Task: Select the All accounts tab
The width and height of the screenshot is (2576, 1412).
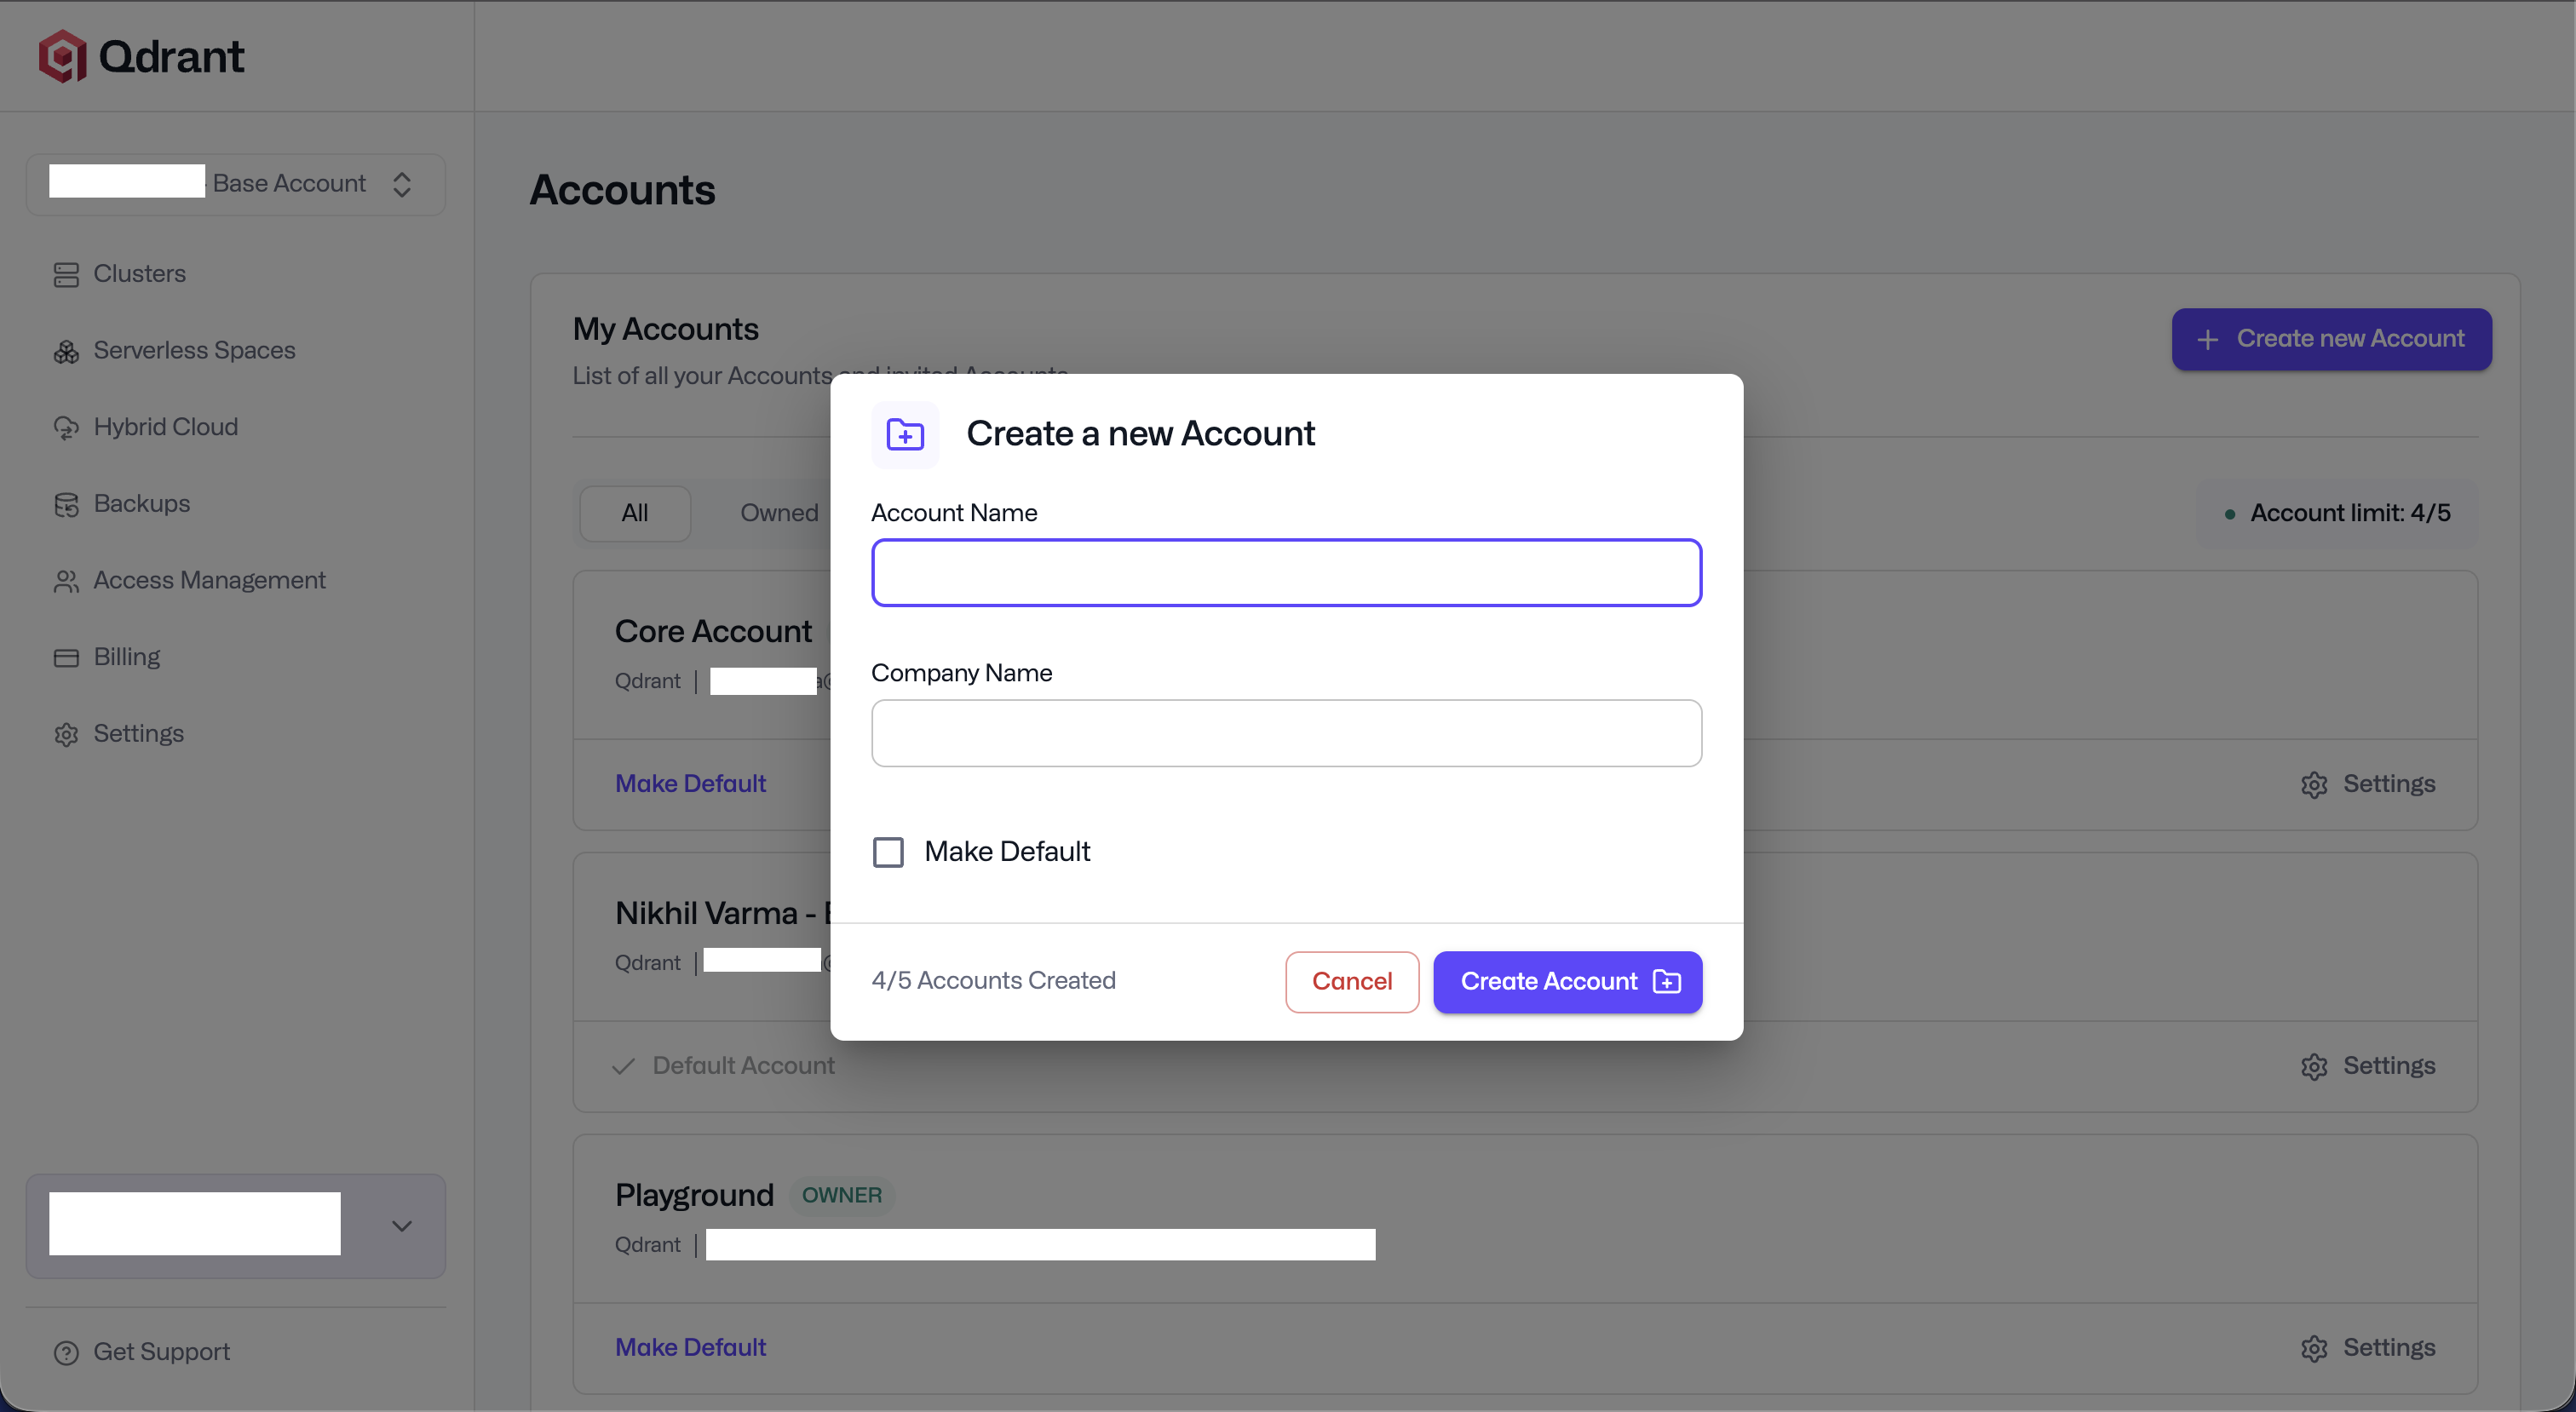Action: (635, 514)
